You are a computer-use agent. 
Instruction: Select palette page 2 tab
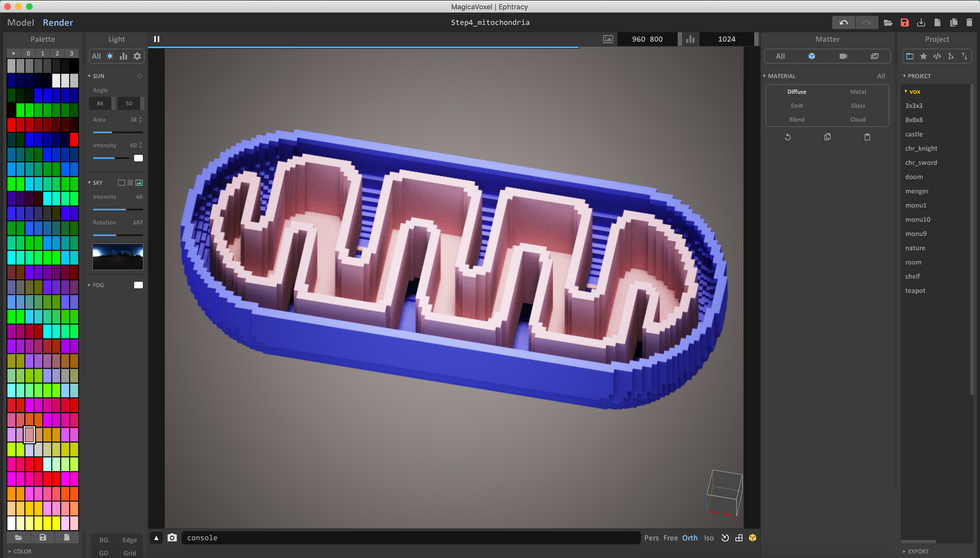click(57, 53)
